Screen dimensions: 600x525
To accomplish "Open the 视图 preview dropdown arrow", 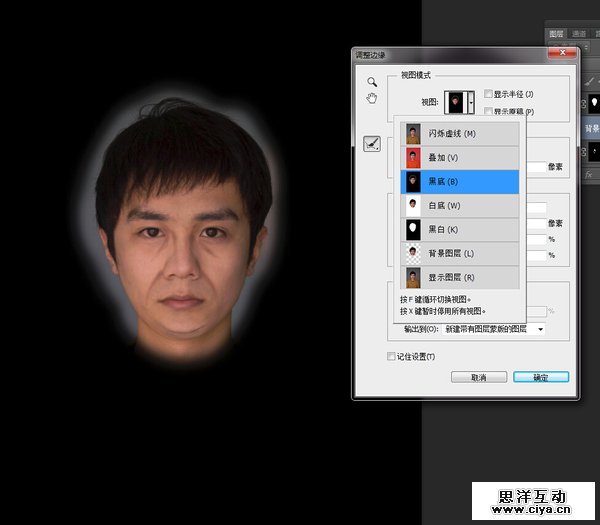I will click(x=472, y=102).
